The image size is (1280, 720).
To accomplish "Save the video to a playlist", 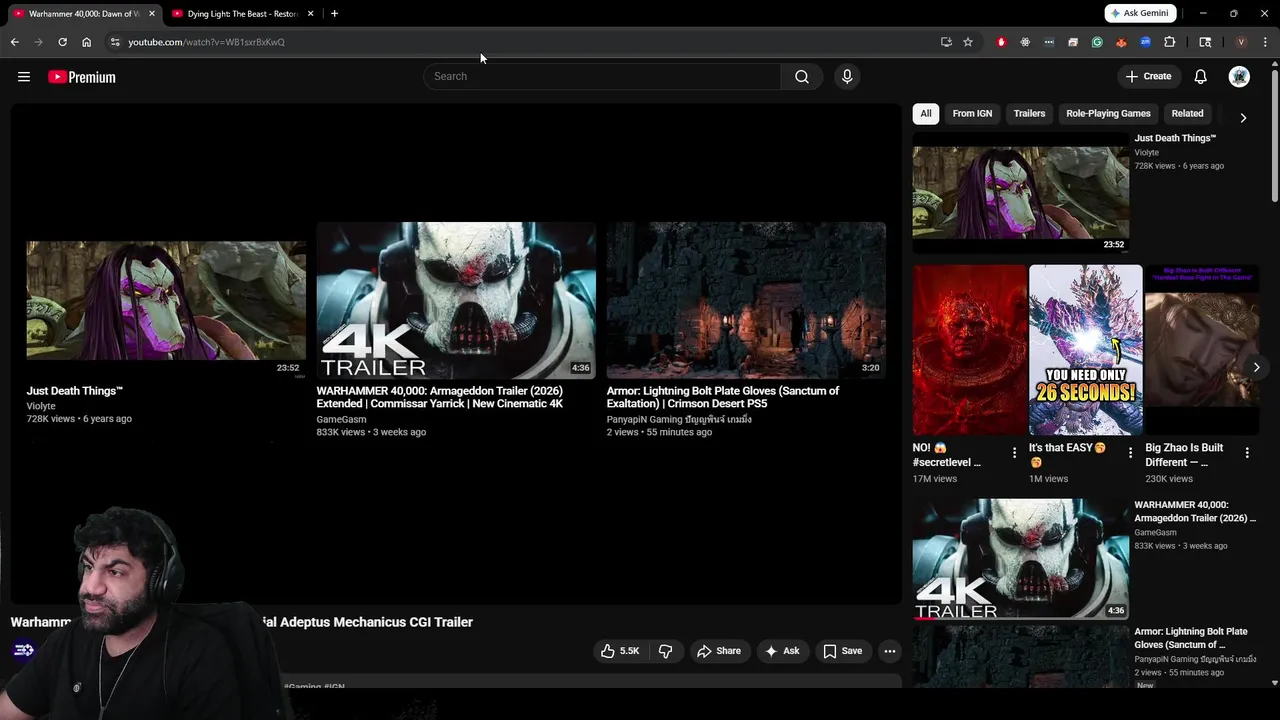I will (842, 651).
